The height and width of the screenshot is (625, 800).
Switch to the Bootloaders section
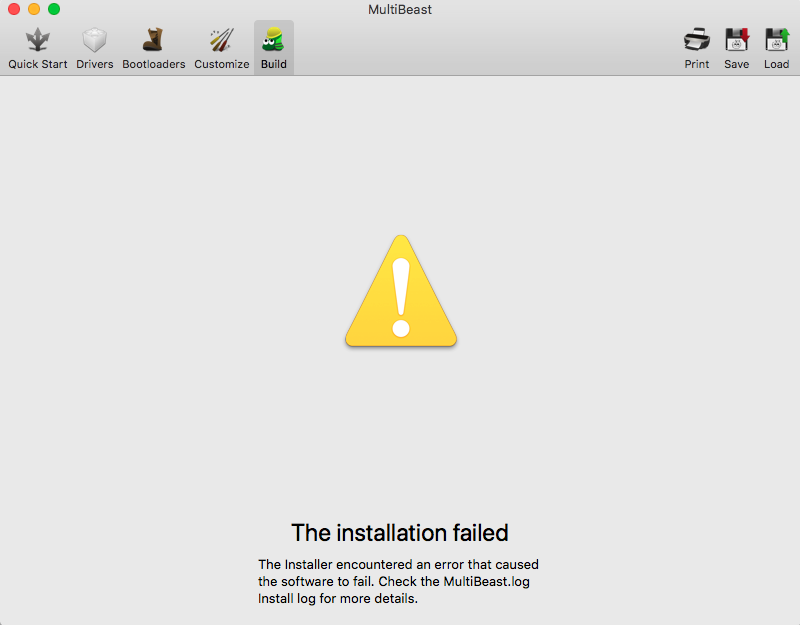(154, 48)
